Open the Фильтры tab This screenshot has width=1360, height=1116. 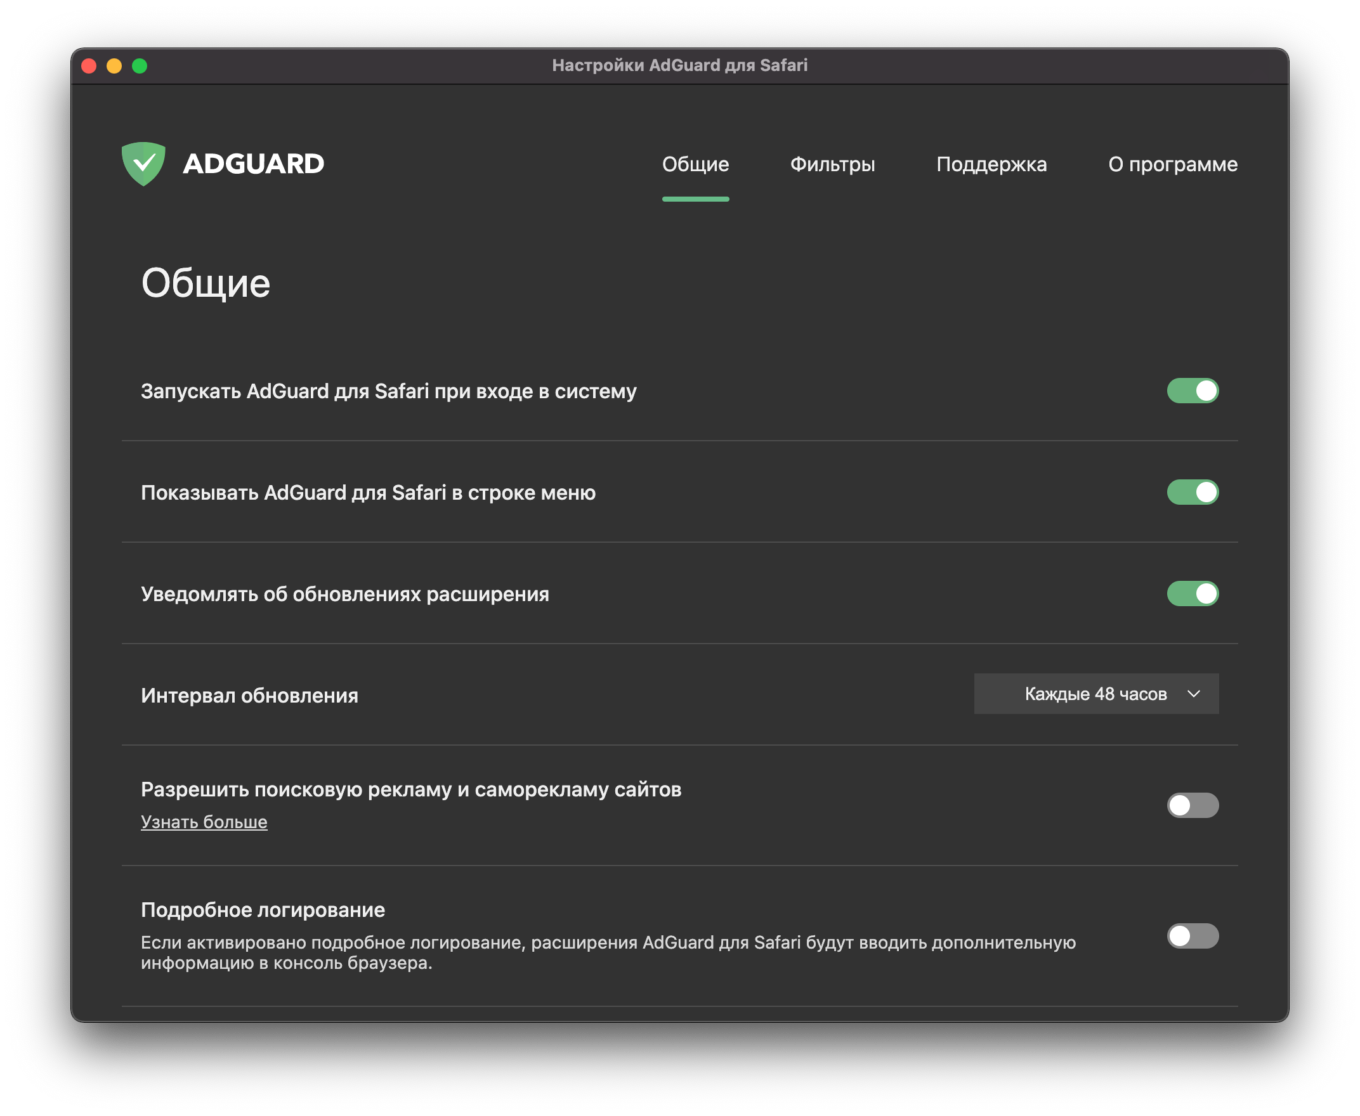coord(832,164)
